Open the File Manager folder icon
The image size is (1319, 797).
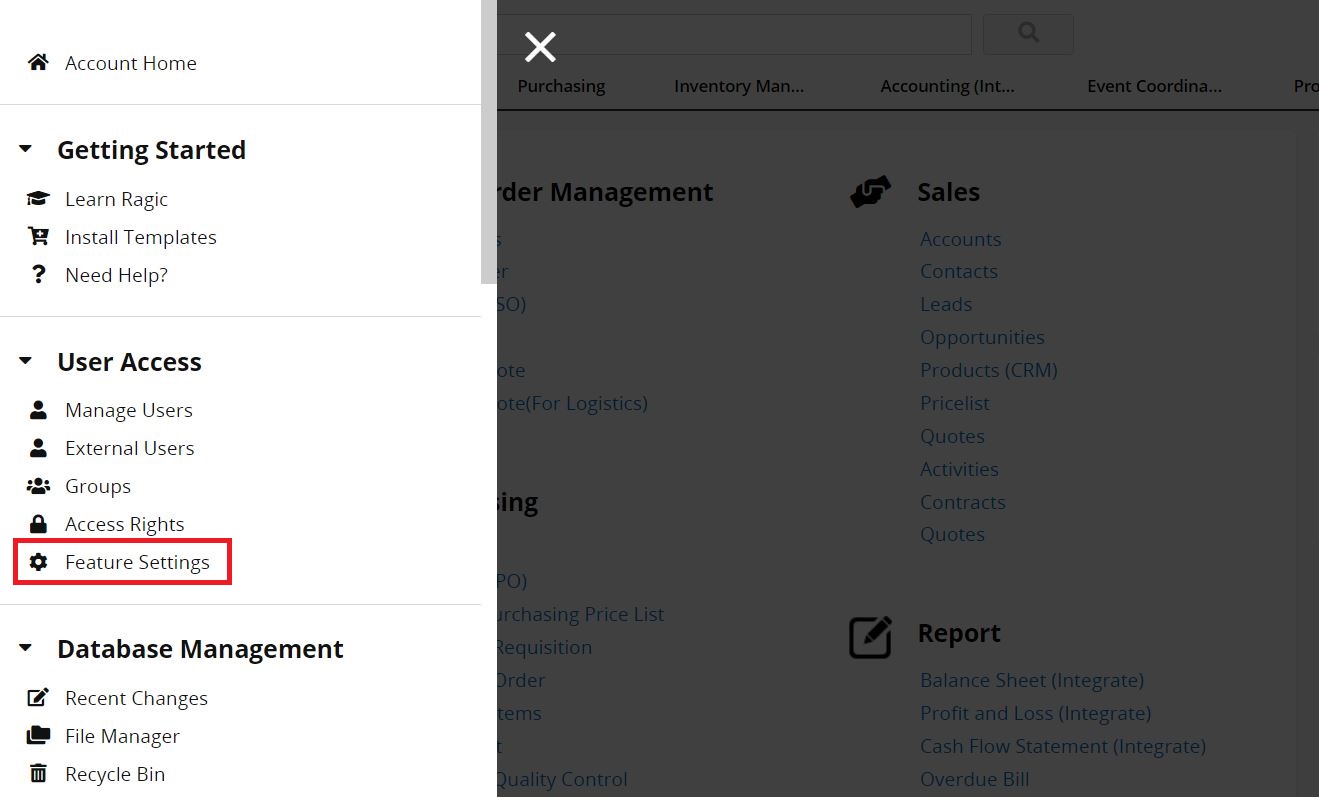[x=38, y=735]
